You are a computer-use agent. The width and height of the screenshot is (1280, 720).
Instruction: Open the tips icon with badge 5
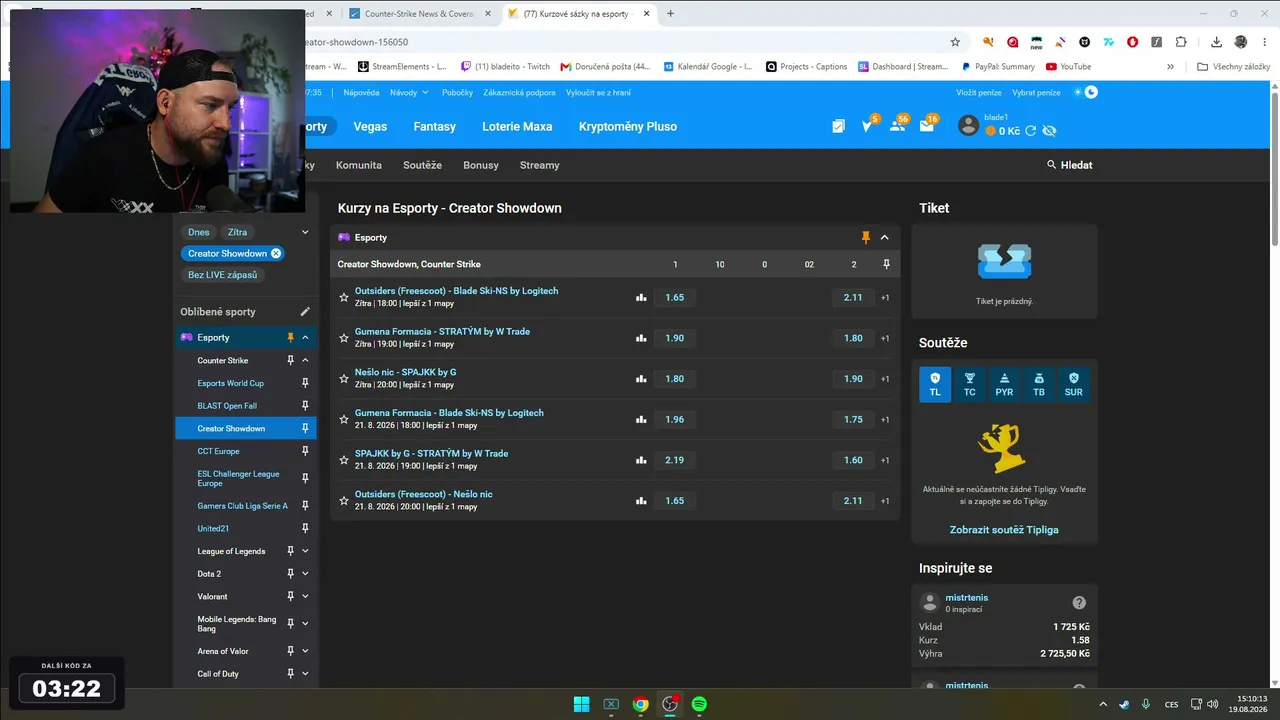(868, 125)
